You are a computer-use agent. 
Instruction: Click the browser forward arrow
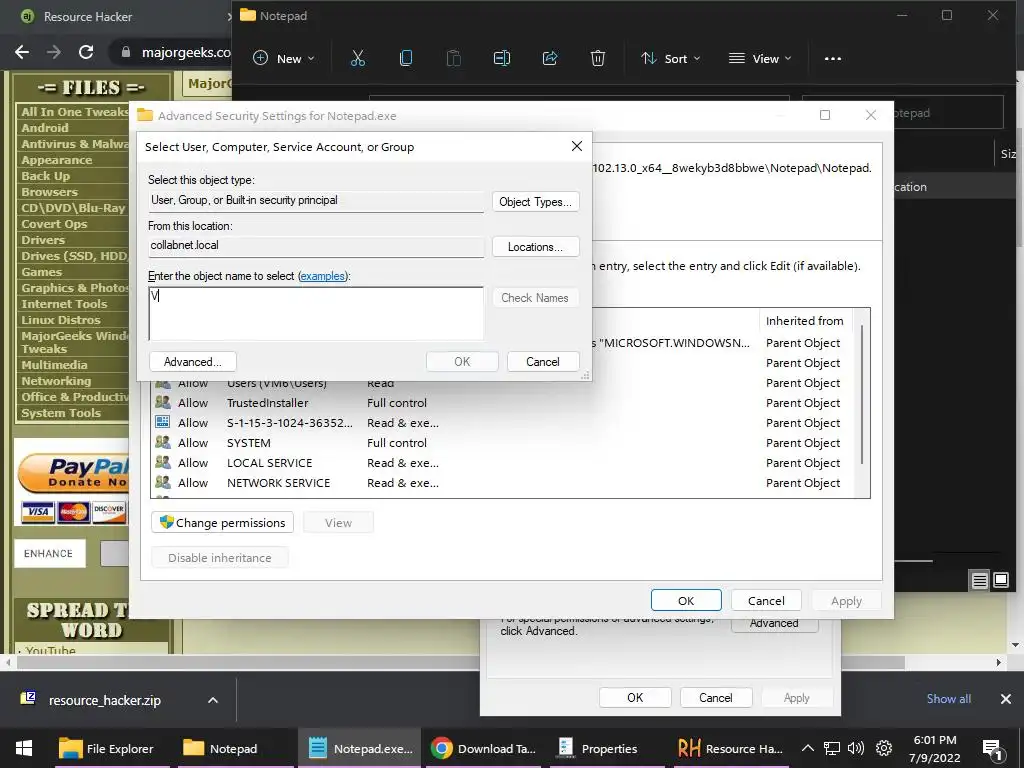54,52
